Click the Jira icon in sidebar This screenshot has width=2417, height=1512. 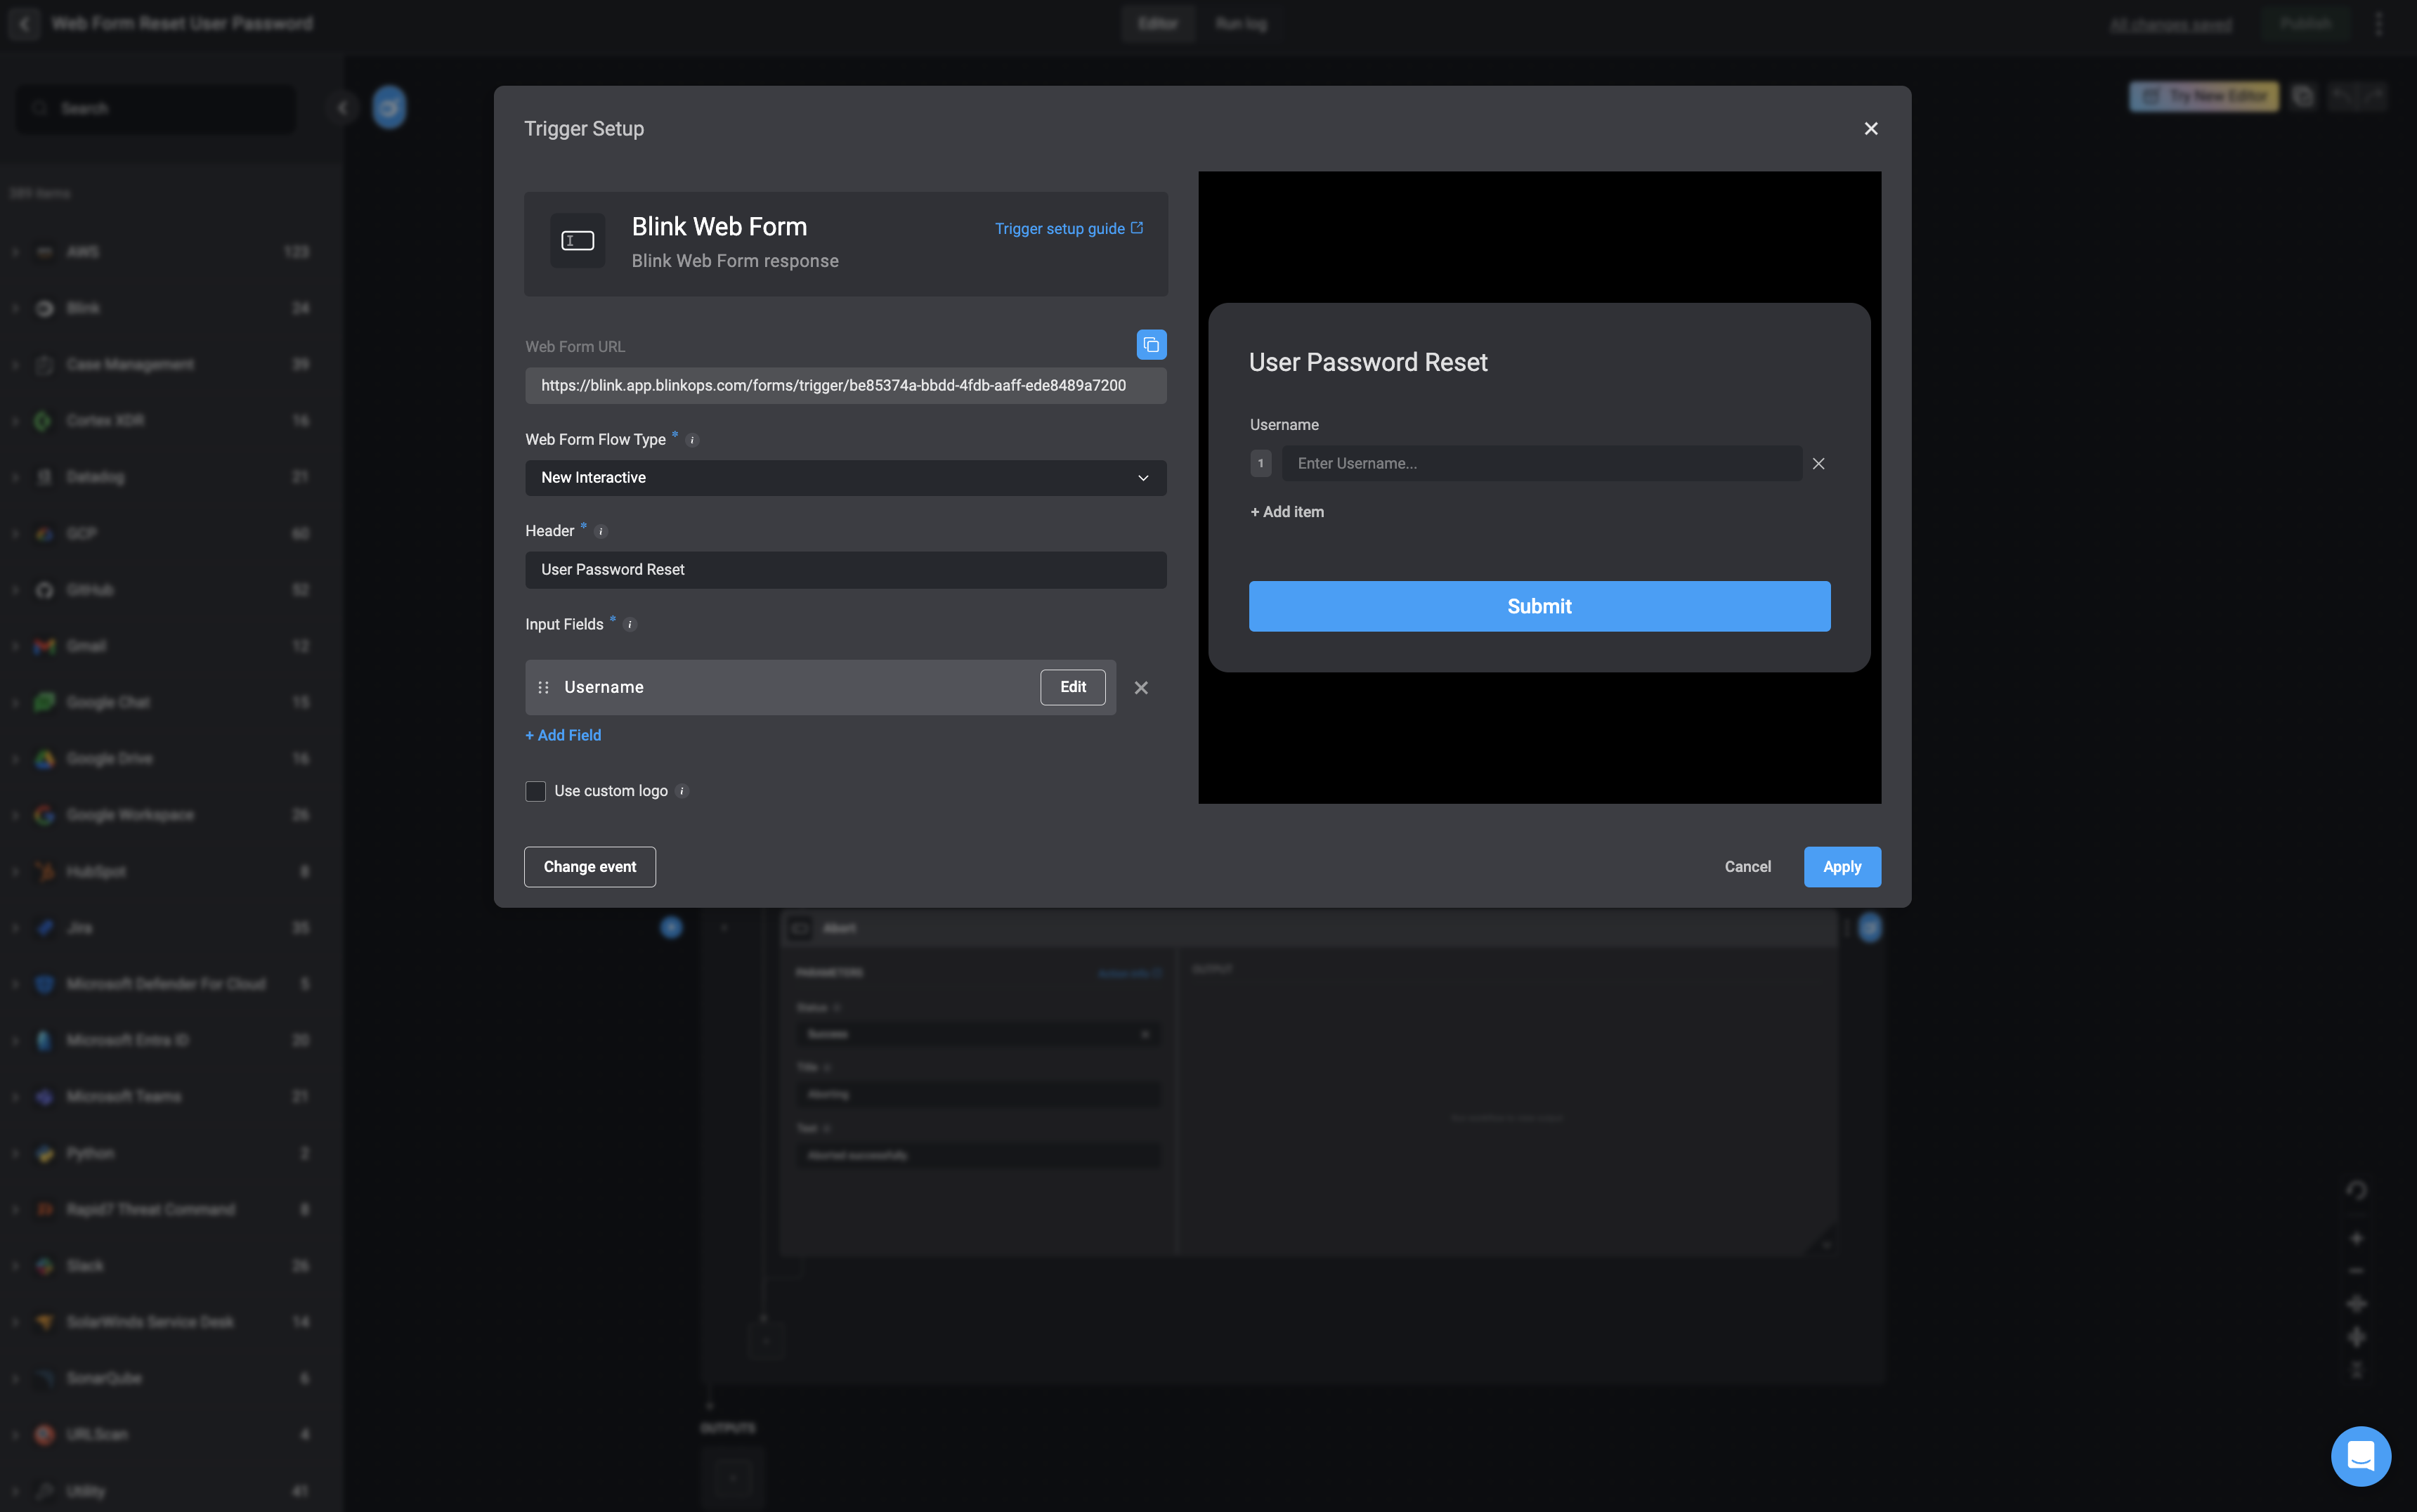coord(44,928)
